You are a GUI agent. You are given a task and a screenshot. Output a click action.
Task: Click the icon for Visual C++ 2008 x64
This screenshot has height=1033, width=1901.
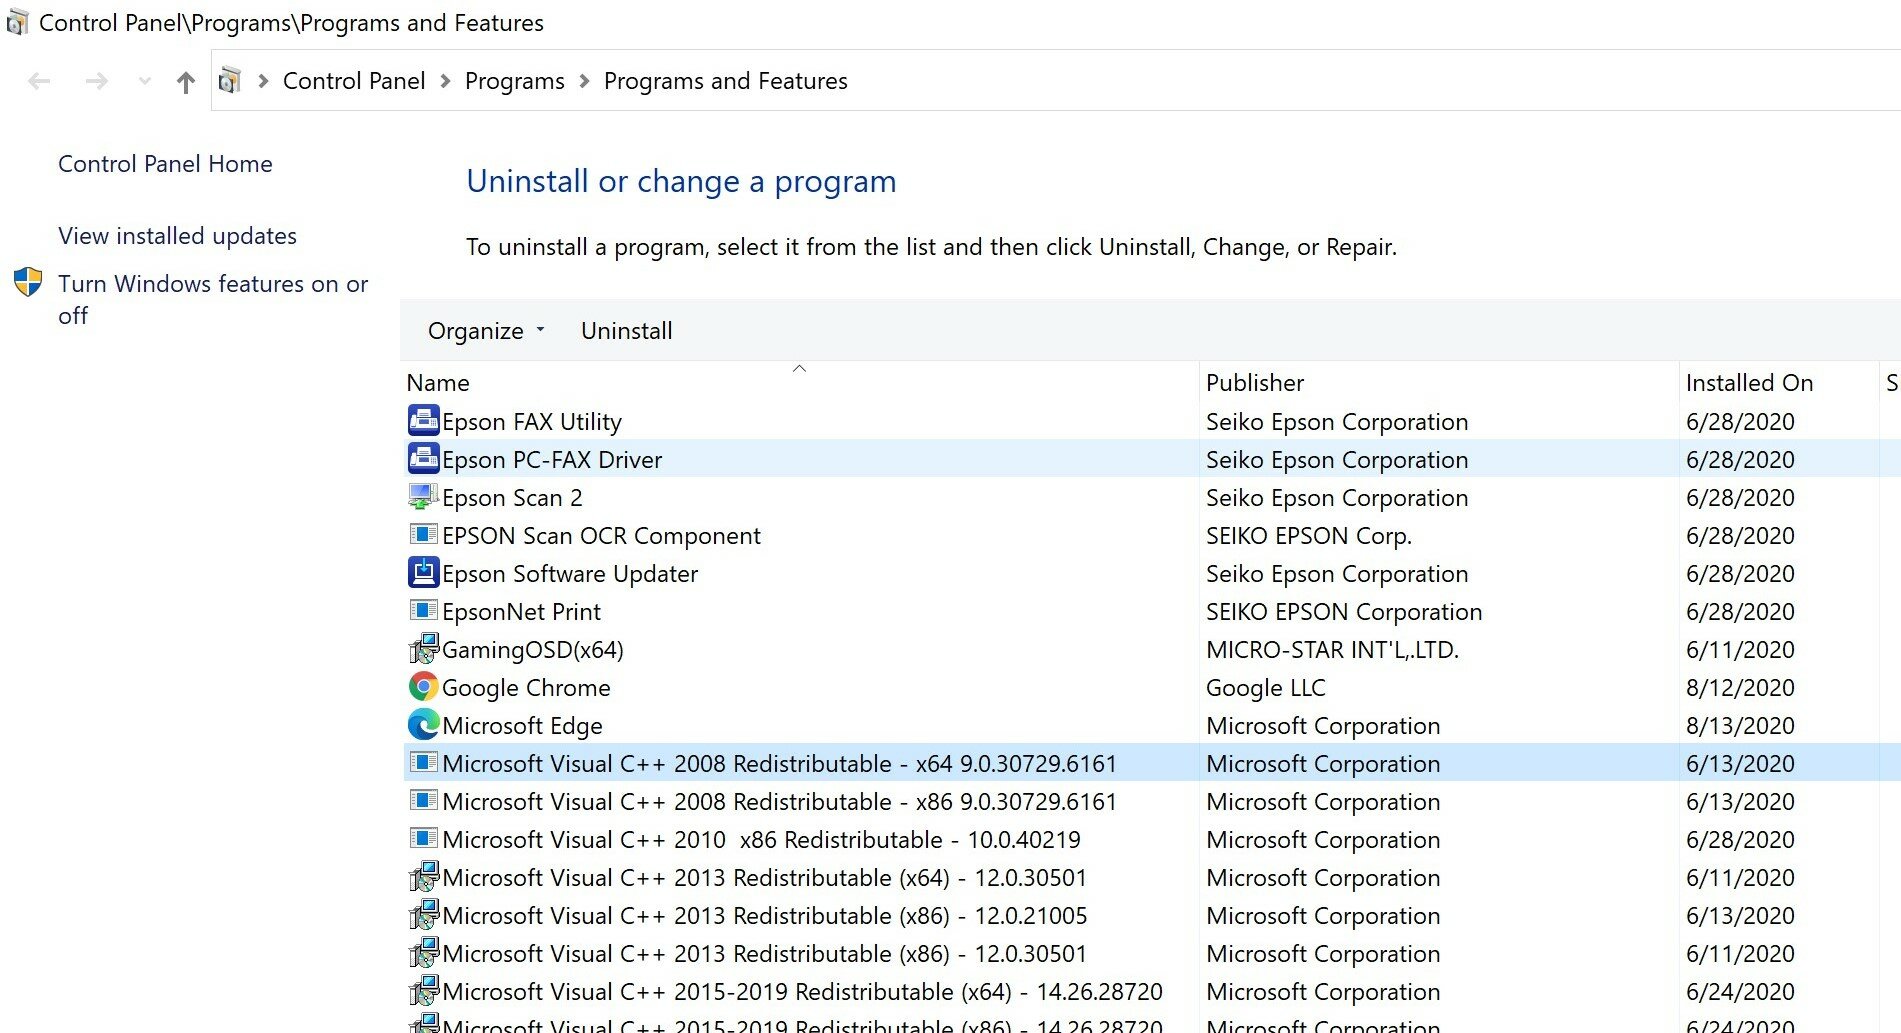click(424, 762)
